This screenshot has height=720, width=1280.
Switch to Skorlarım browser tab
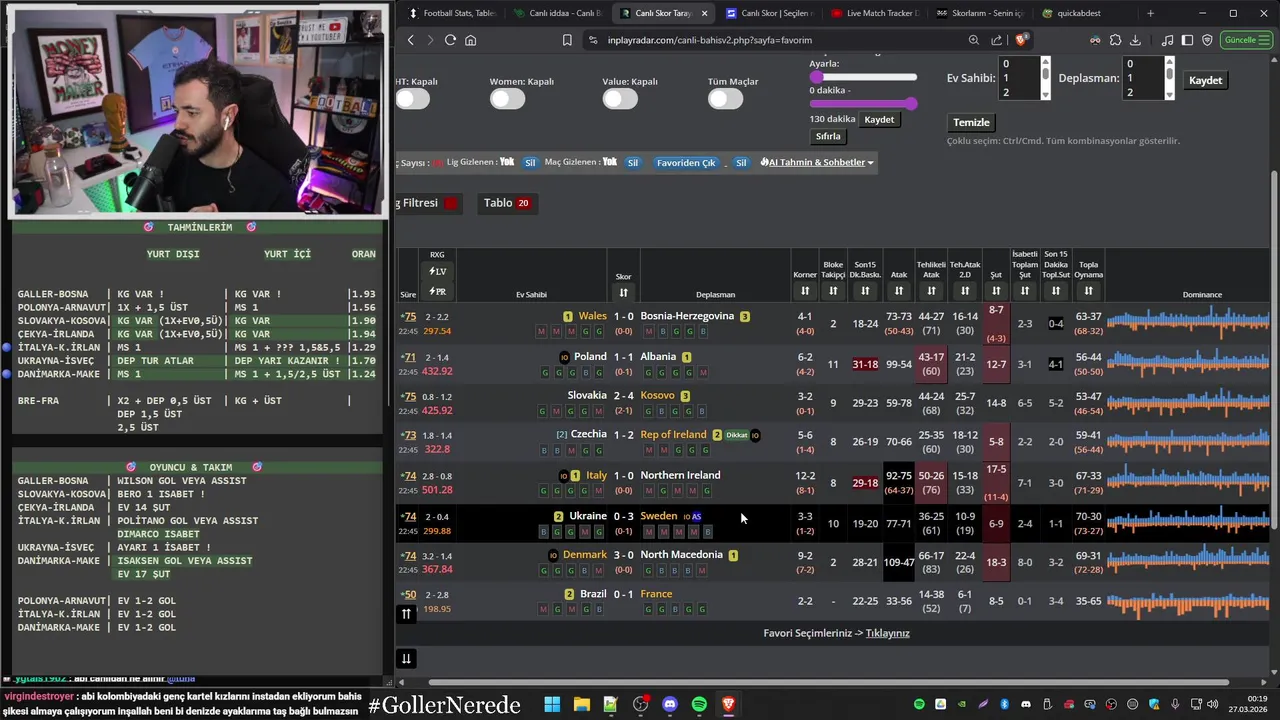coord(981,13)
